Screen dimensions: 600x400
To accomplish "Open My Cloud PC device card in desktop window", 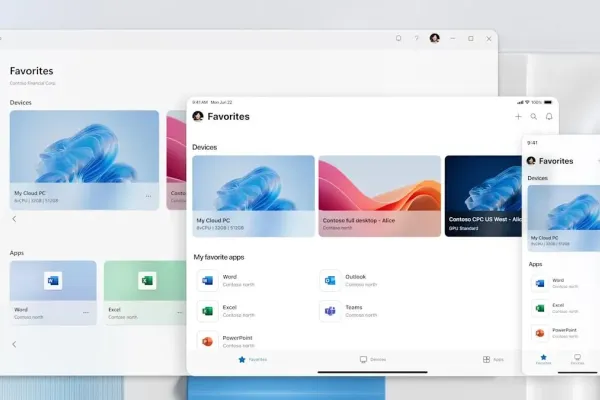I will click(84, 160).
